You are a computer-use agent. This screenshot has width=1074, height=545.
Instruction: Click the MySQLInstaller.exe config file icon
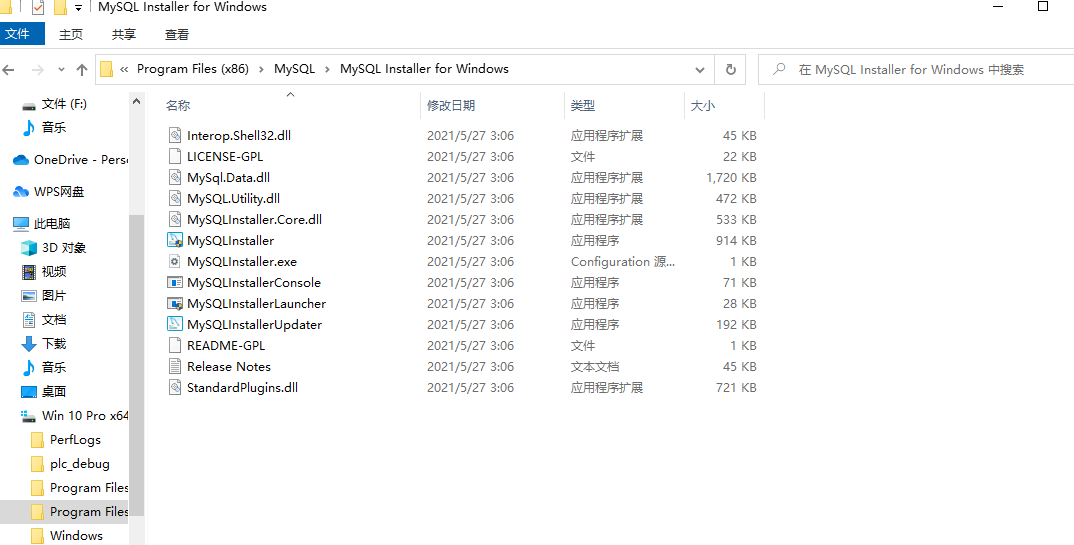175,262
